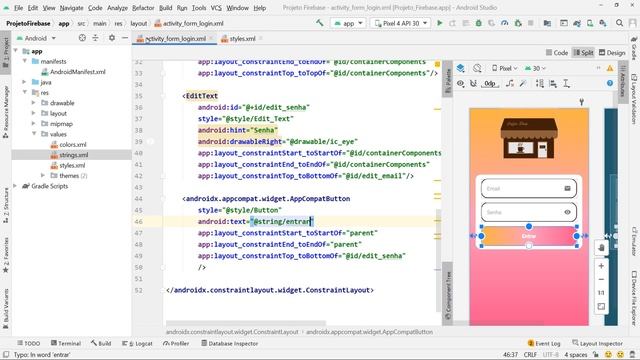This screenshot has height=360, width=640.
Task: Open Database Inspector tool window
Action: tap(230, 343)
